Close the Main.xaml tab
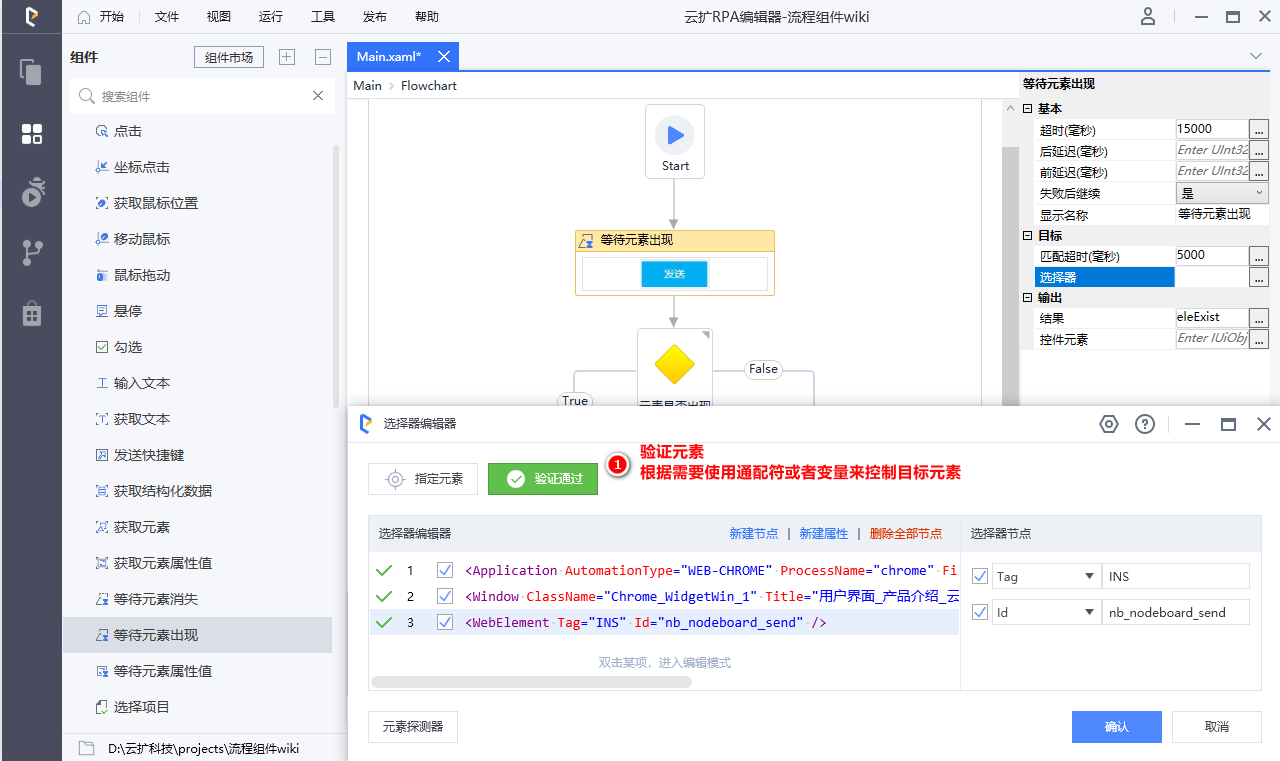The height and width of the screenshot is (761, 1280). pyautogui.click(x=444, y=57)
